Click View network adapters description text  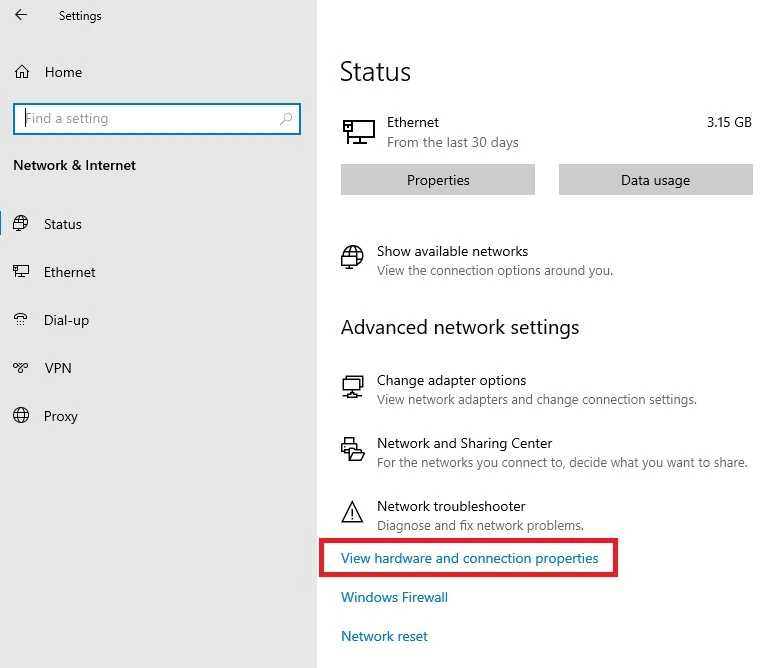[x=537, y=399]
